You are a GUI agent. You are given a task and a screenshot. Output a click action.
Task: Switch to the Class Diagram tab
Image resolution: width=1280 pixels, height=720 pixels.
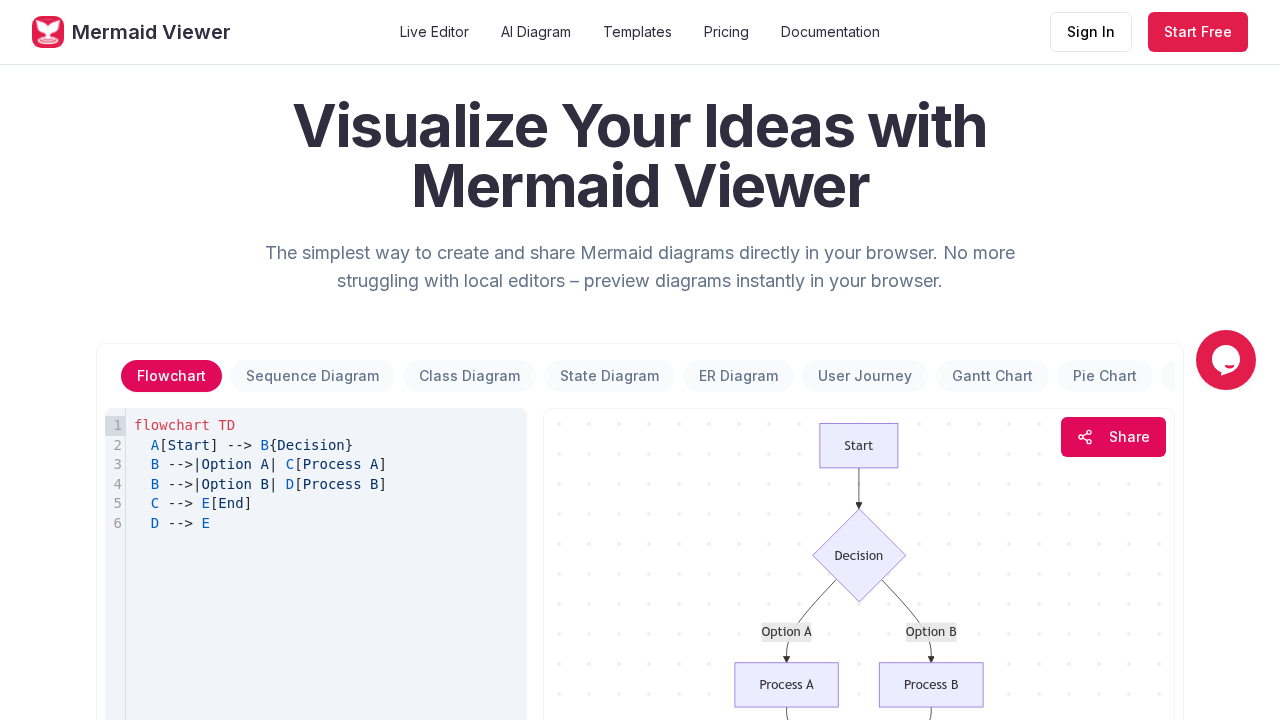(x=469, y=377)
